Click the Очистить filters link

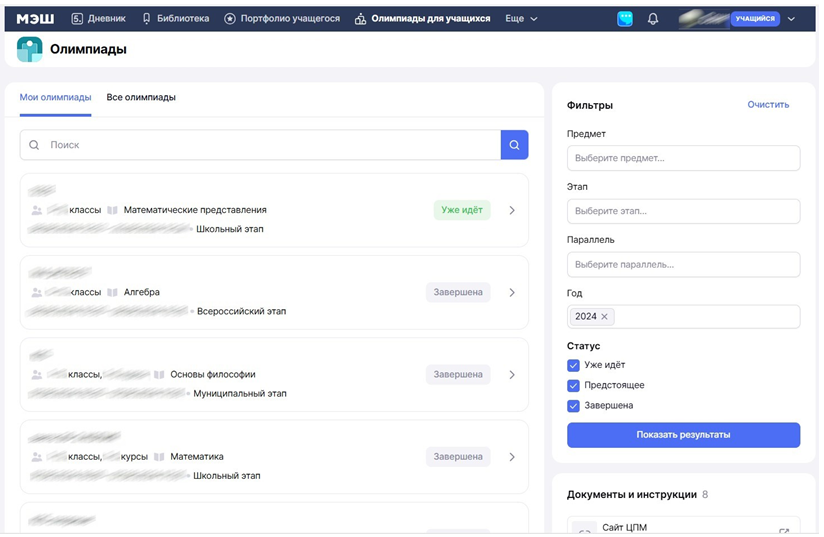click(x=768, y=104)
